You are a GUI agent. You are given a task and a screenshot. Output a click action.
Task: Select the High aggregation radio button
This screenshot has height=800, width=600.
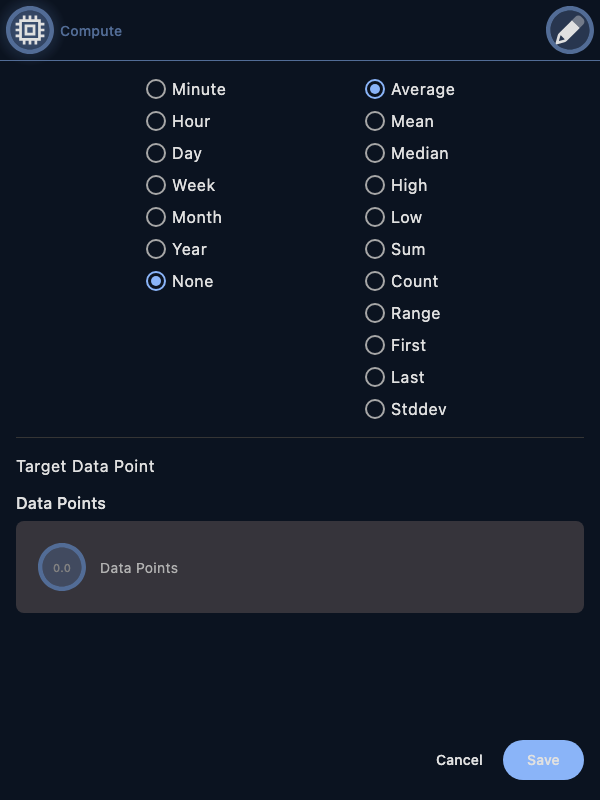pyautogui.click(x=375, y=185)
